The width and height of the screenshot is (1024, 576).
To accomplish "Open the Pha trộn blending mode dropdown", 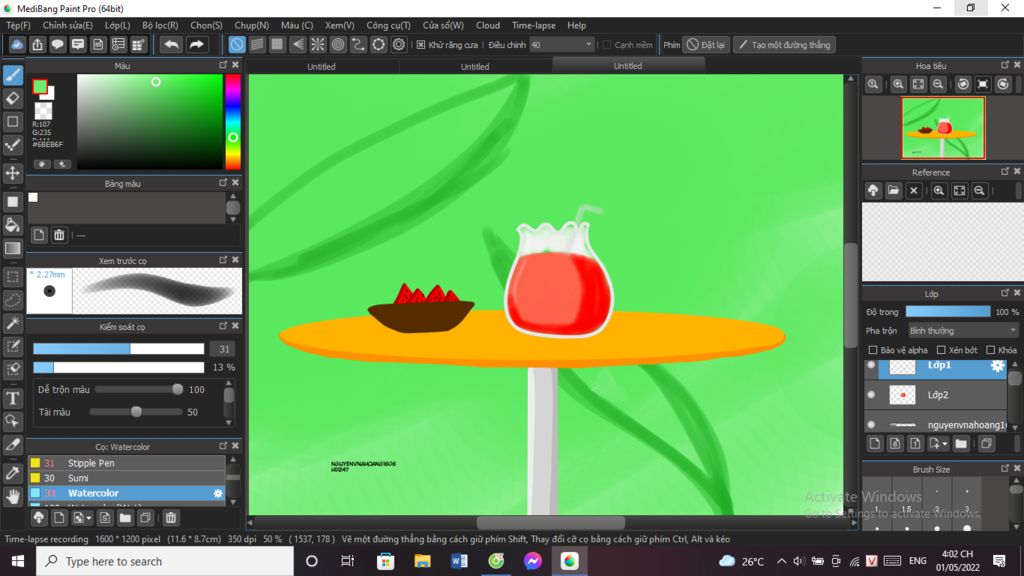I will click(x=963, y=331).
